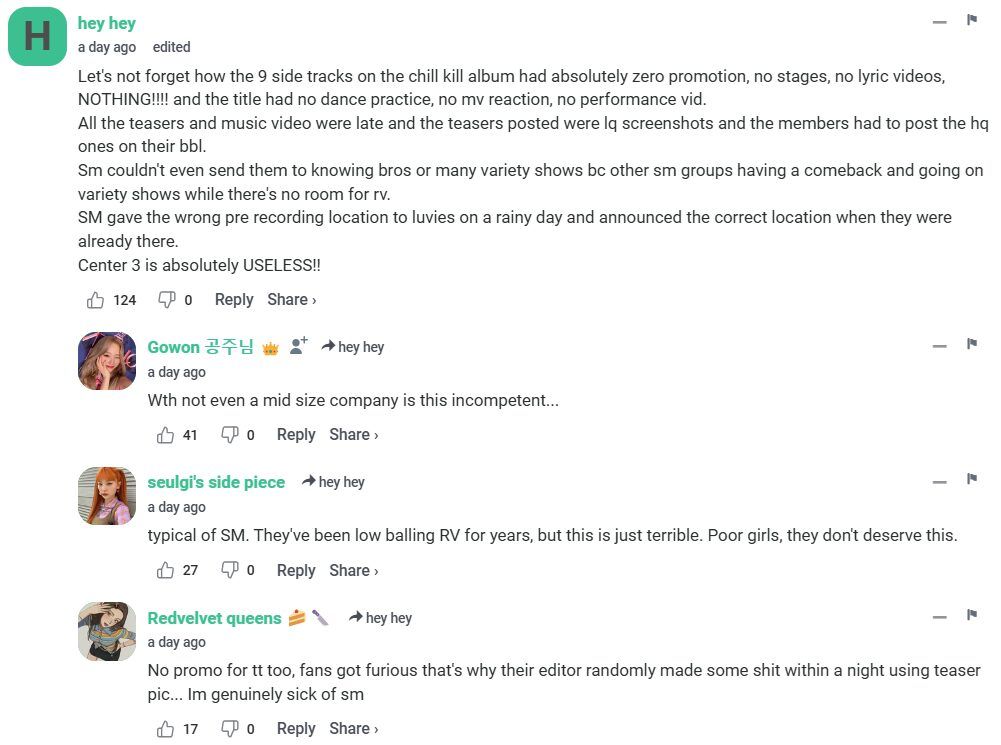This screenshot has height=745, width=1001.
Task: Collapse the hey hey comment thread
Action: pos(939,22)
